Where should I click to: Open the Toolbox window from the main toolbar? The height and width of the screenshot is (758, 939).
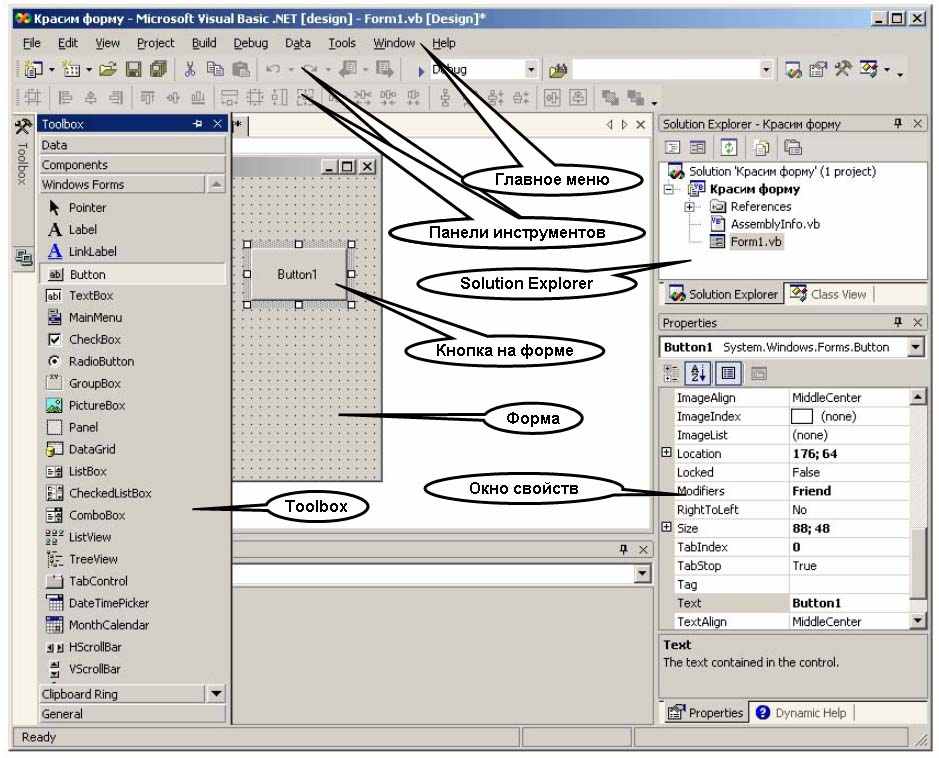(843, 69)
